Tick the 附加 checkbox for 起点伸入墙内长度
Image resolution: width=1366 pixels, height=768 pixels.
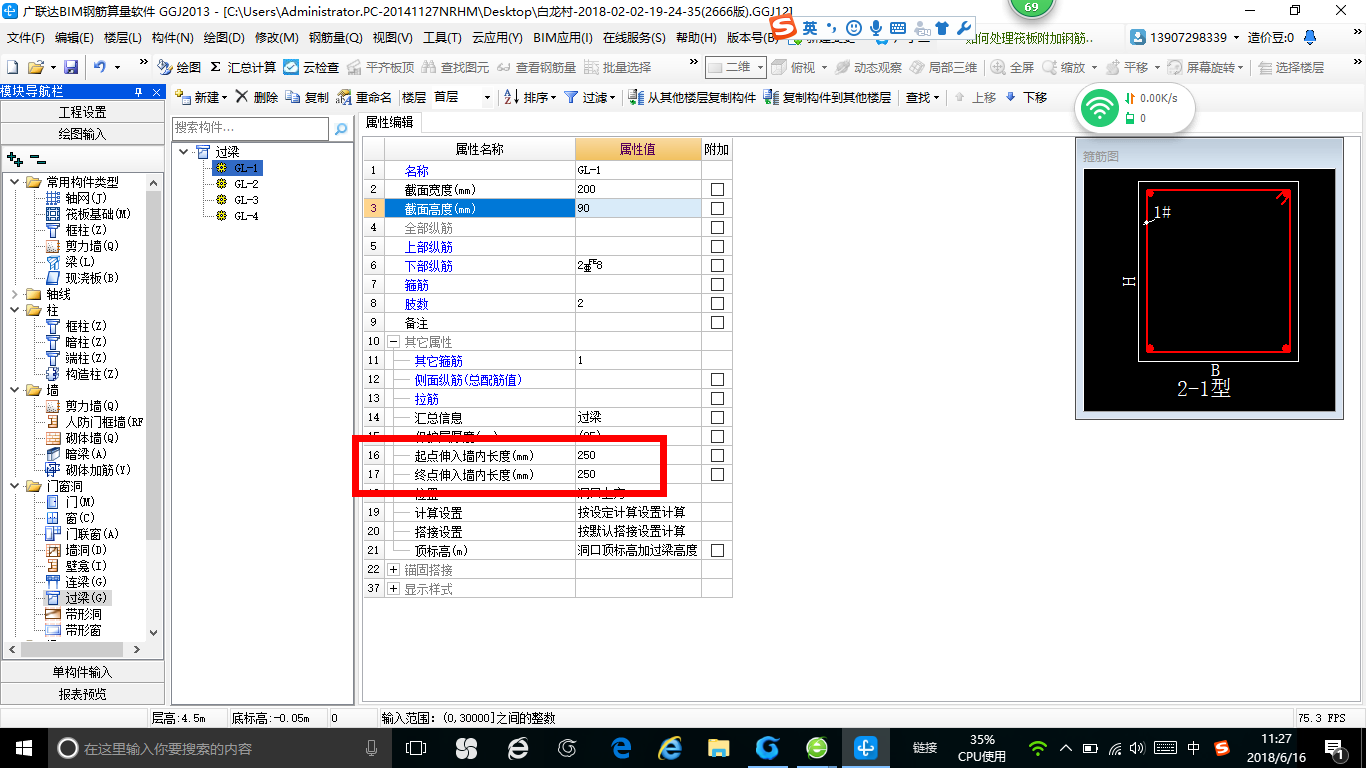click(x=717, y=455)
